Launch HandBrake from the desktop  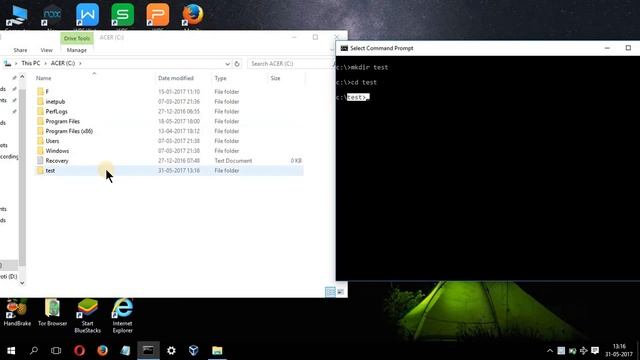(x=17, y=313)
